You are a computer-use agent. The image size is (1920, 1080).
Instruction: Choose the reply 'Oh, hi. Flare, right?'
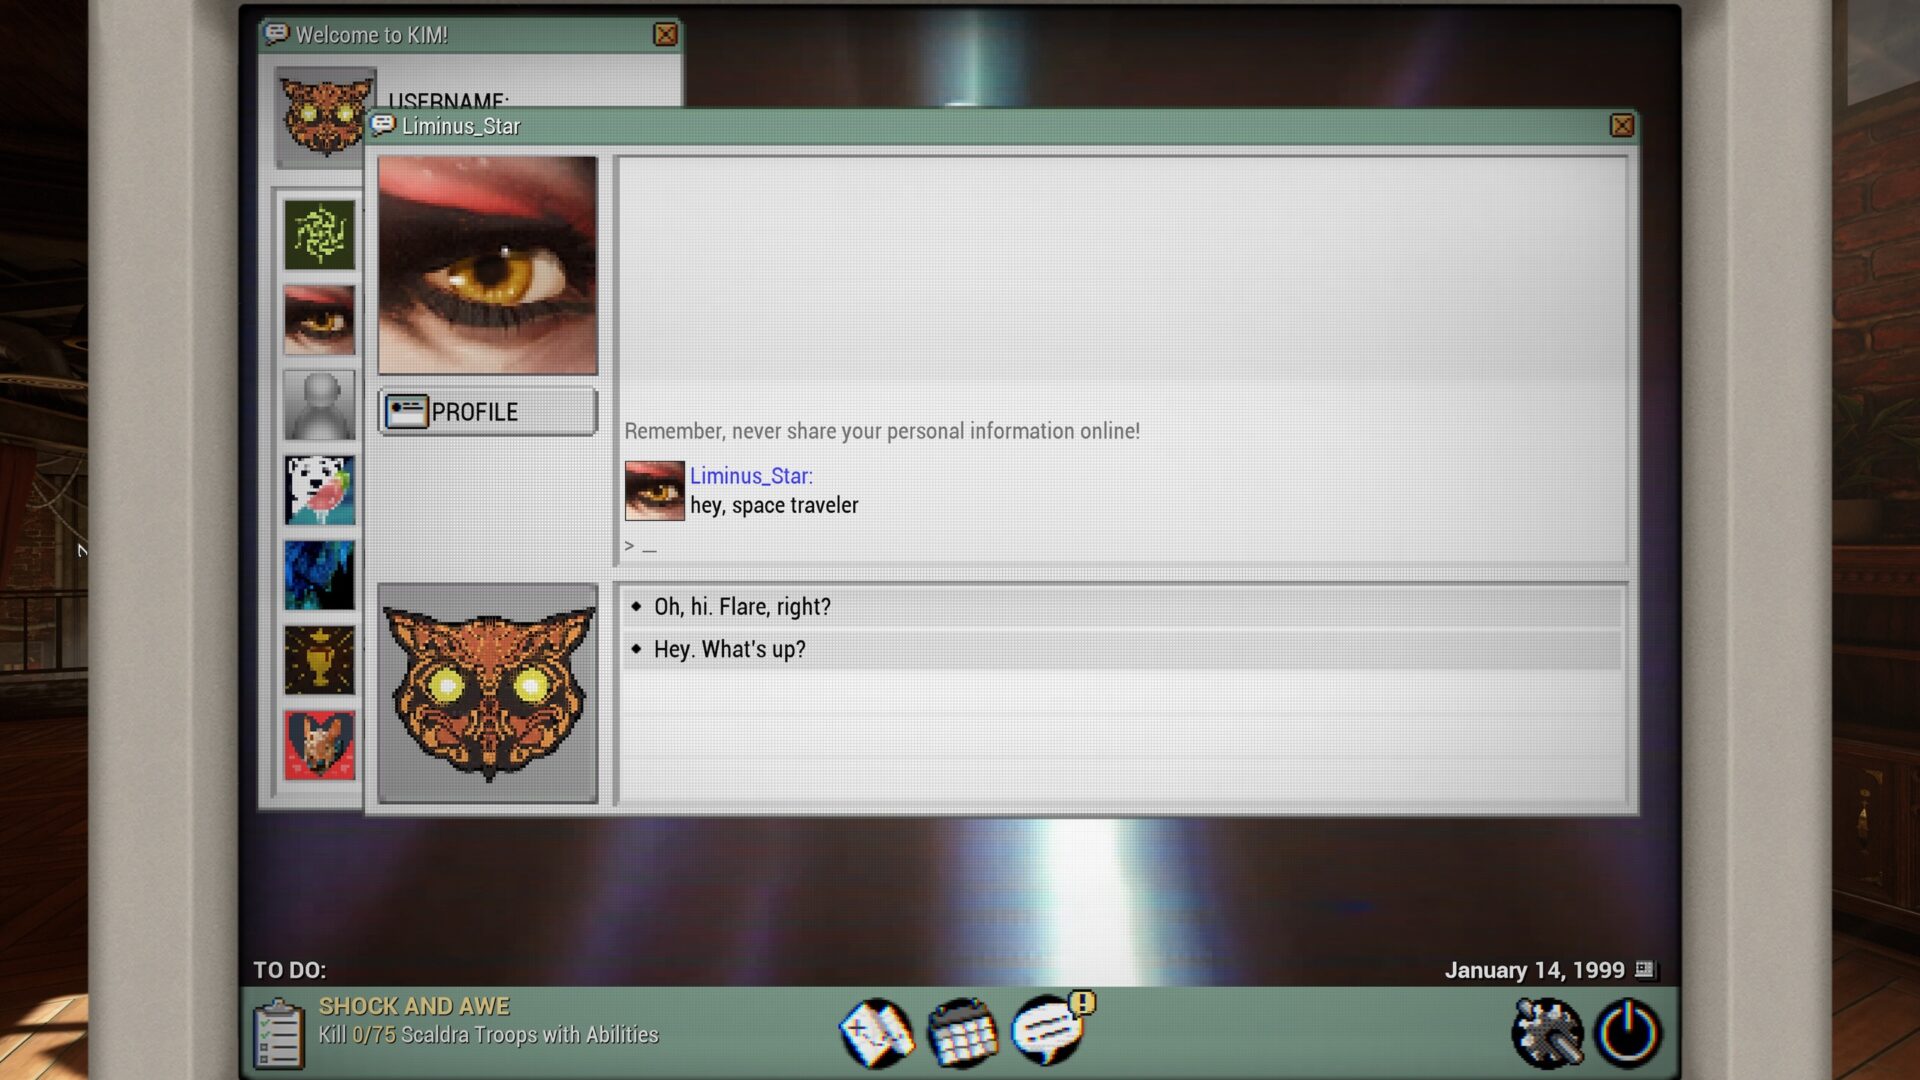pos(742,606)
